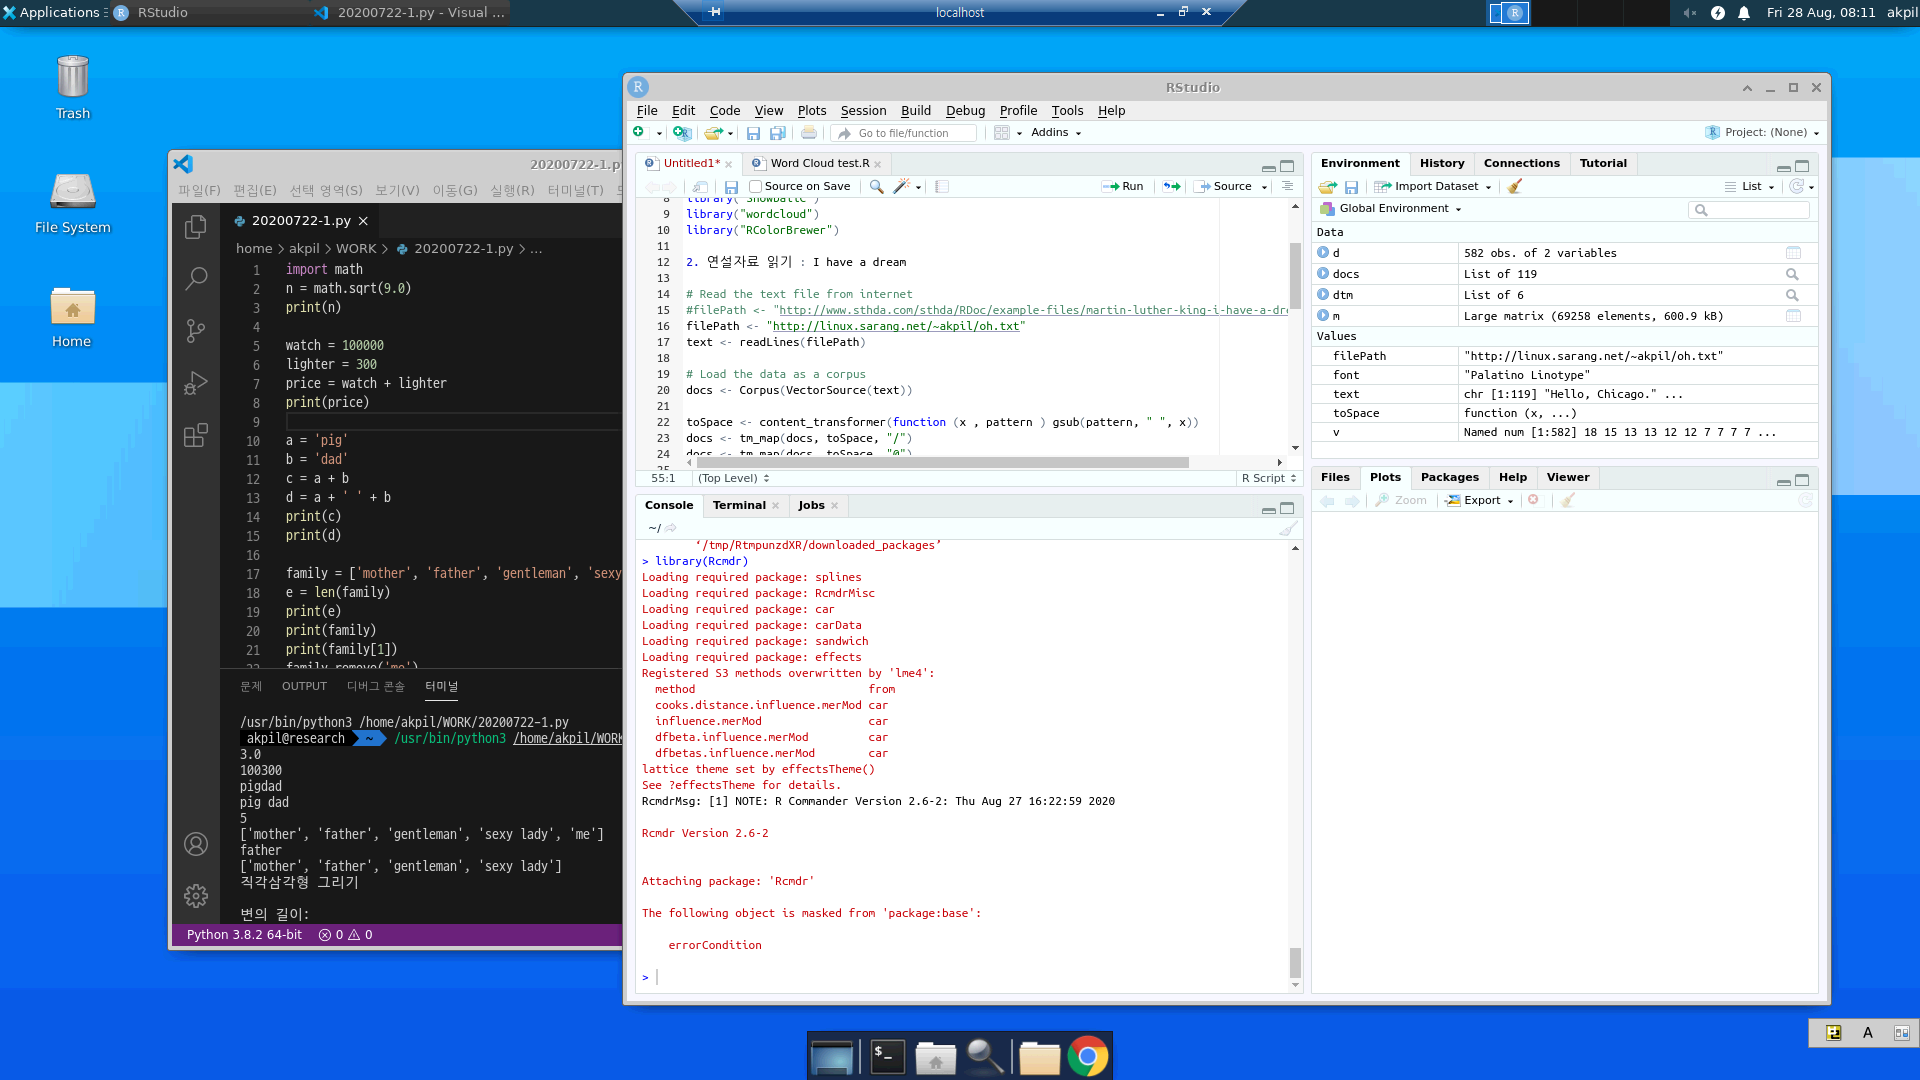
Task: Click the Source button in editor
Action: (1224, 186)
